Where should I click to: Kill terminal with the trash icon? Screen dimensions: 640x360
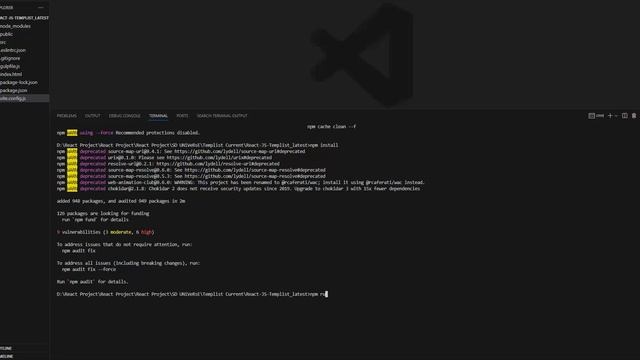[634, 116]
